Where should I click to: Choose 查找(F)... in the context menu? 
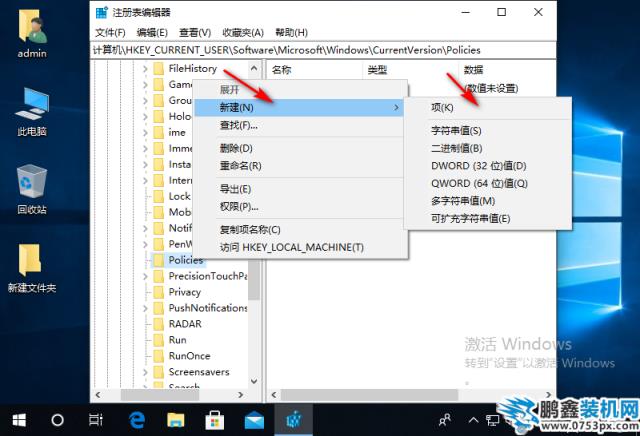click(x=299, y=125)
